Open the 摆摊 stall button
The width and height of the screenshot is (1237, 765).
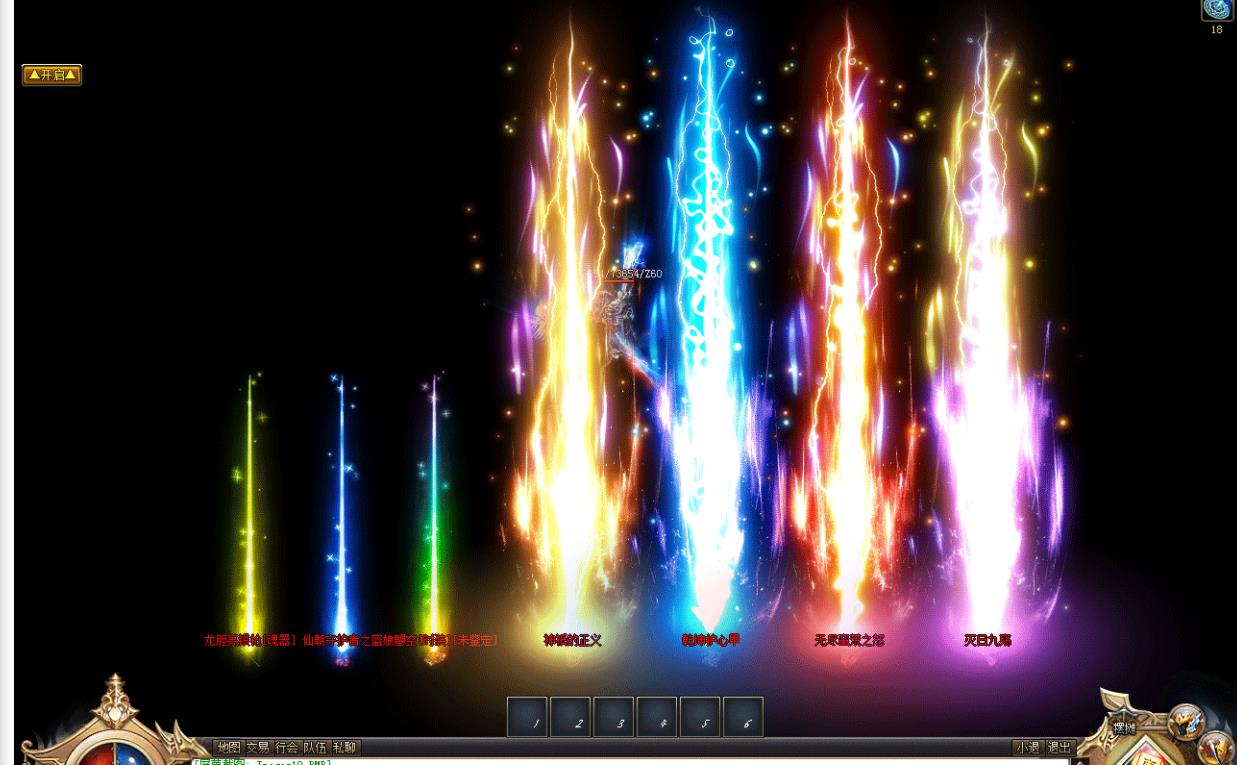1124,728
